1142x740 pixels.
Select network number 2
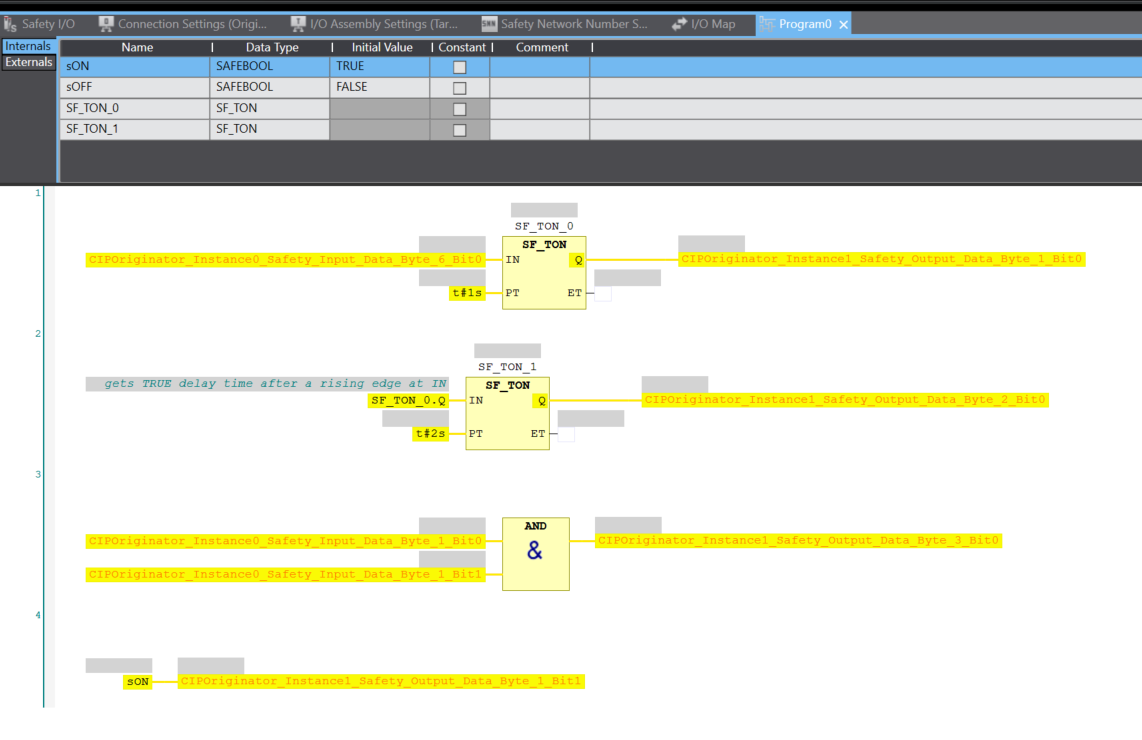click(38, 334)
